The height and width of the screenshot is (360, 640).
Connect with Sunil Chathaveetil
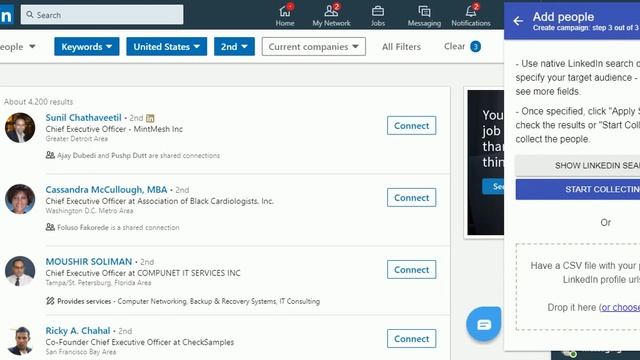click(x=411, y=126)
